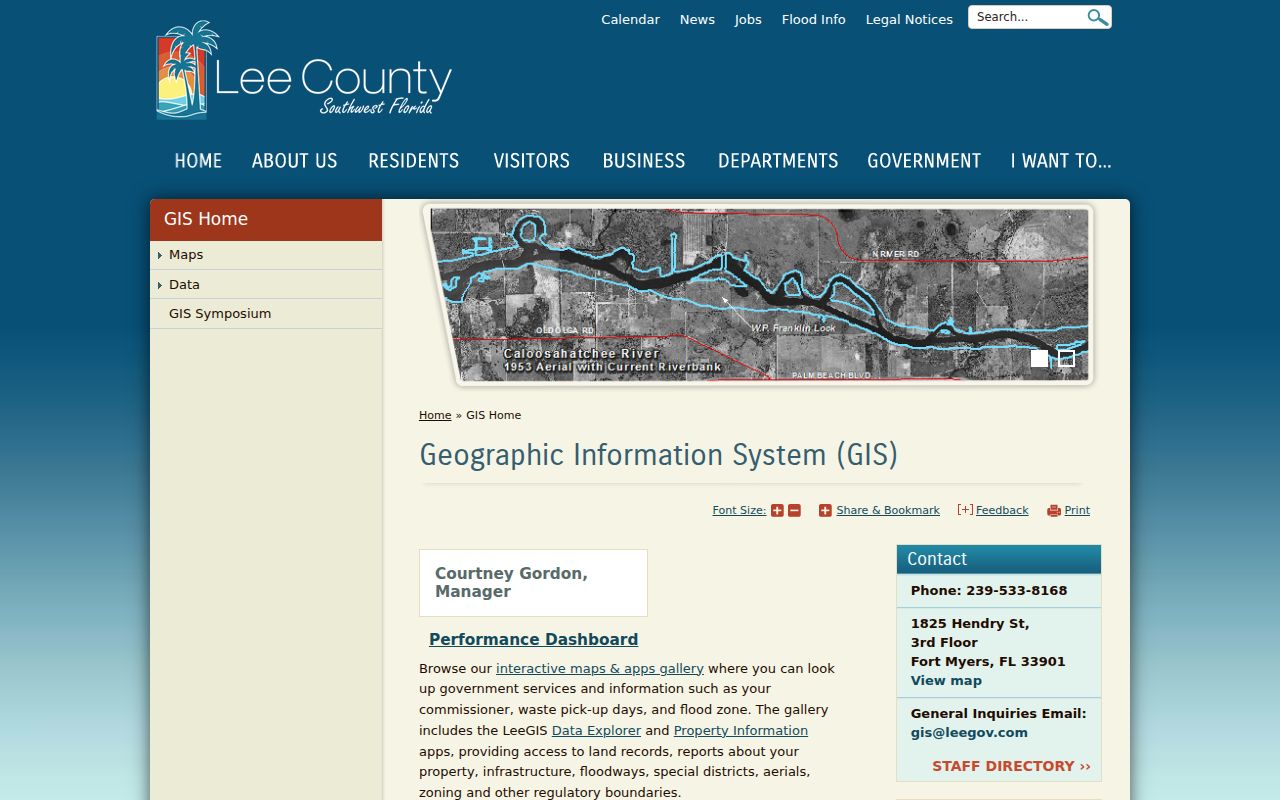Open the VISITORS main menu
1280x800 pixels.
(x=531, y=161)
